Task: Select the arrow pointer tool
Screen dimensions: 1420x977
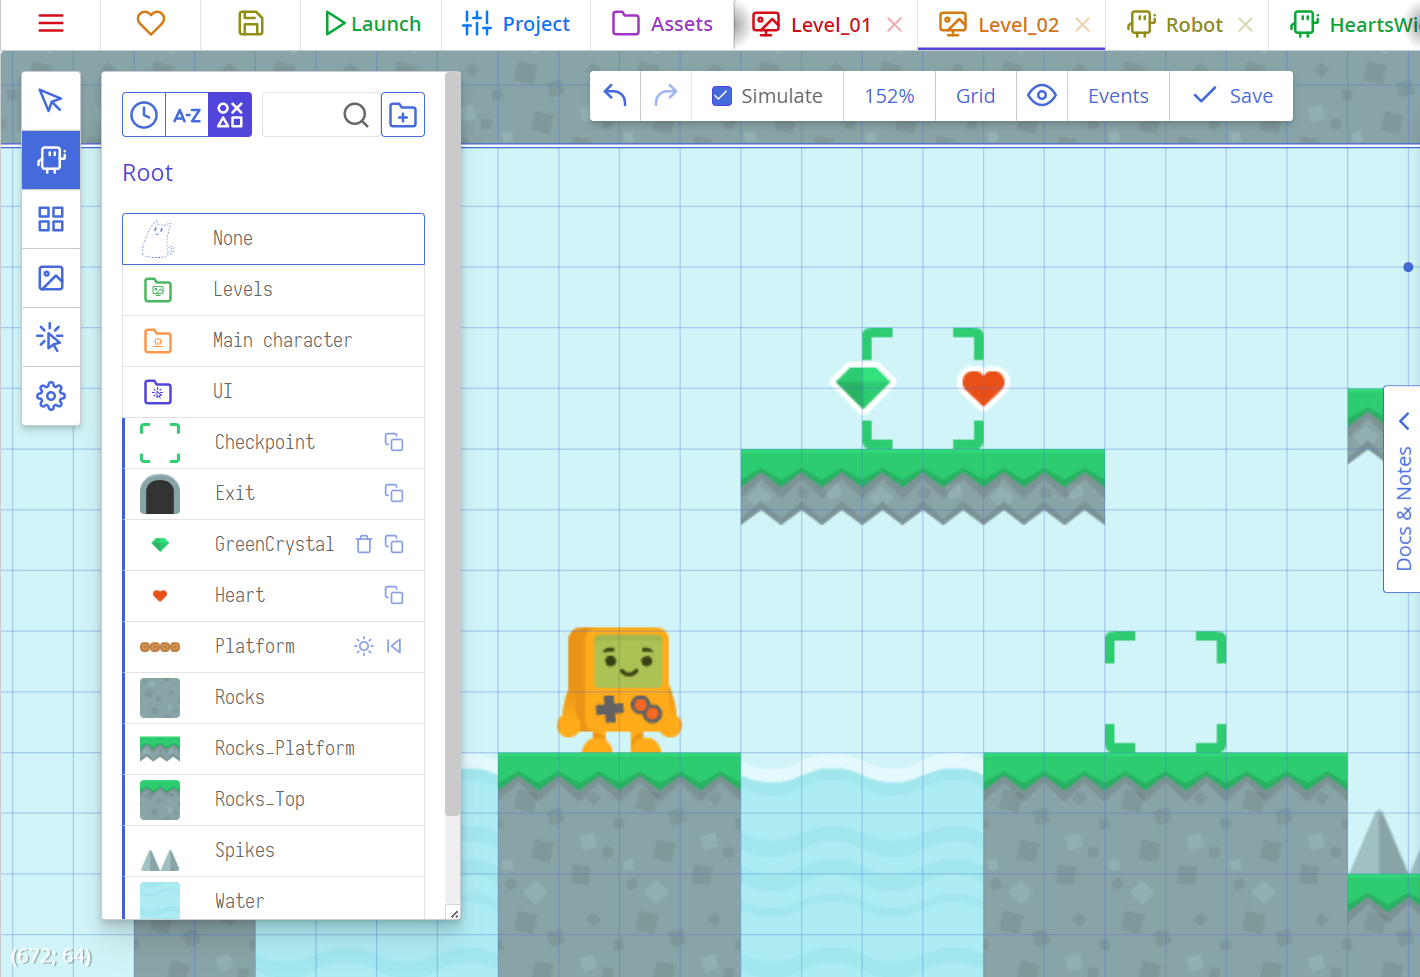Action: click(x=51, y=101)
